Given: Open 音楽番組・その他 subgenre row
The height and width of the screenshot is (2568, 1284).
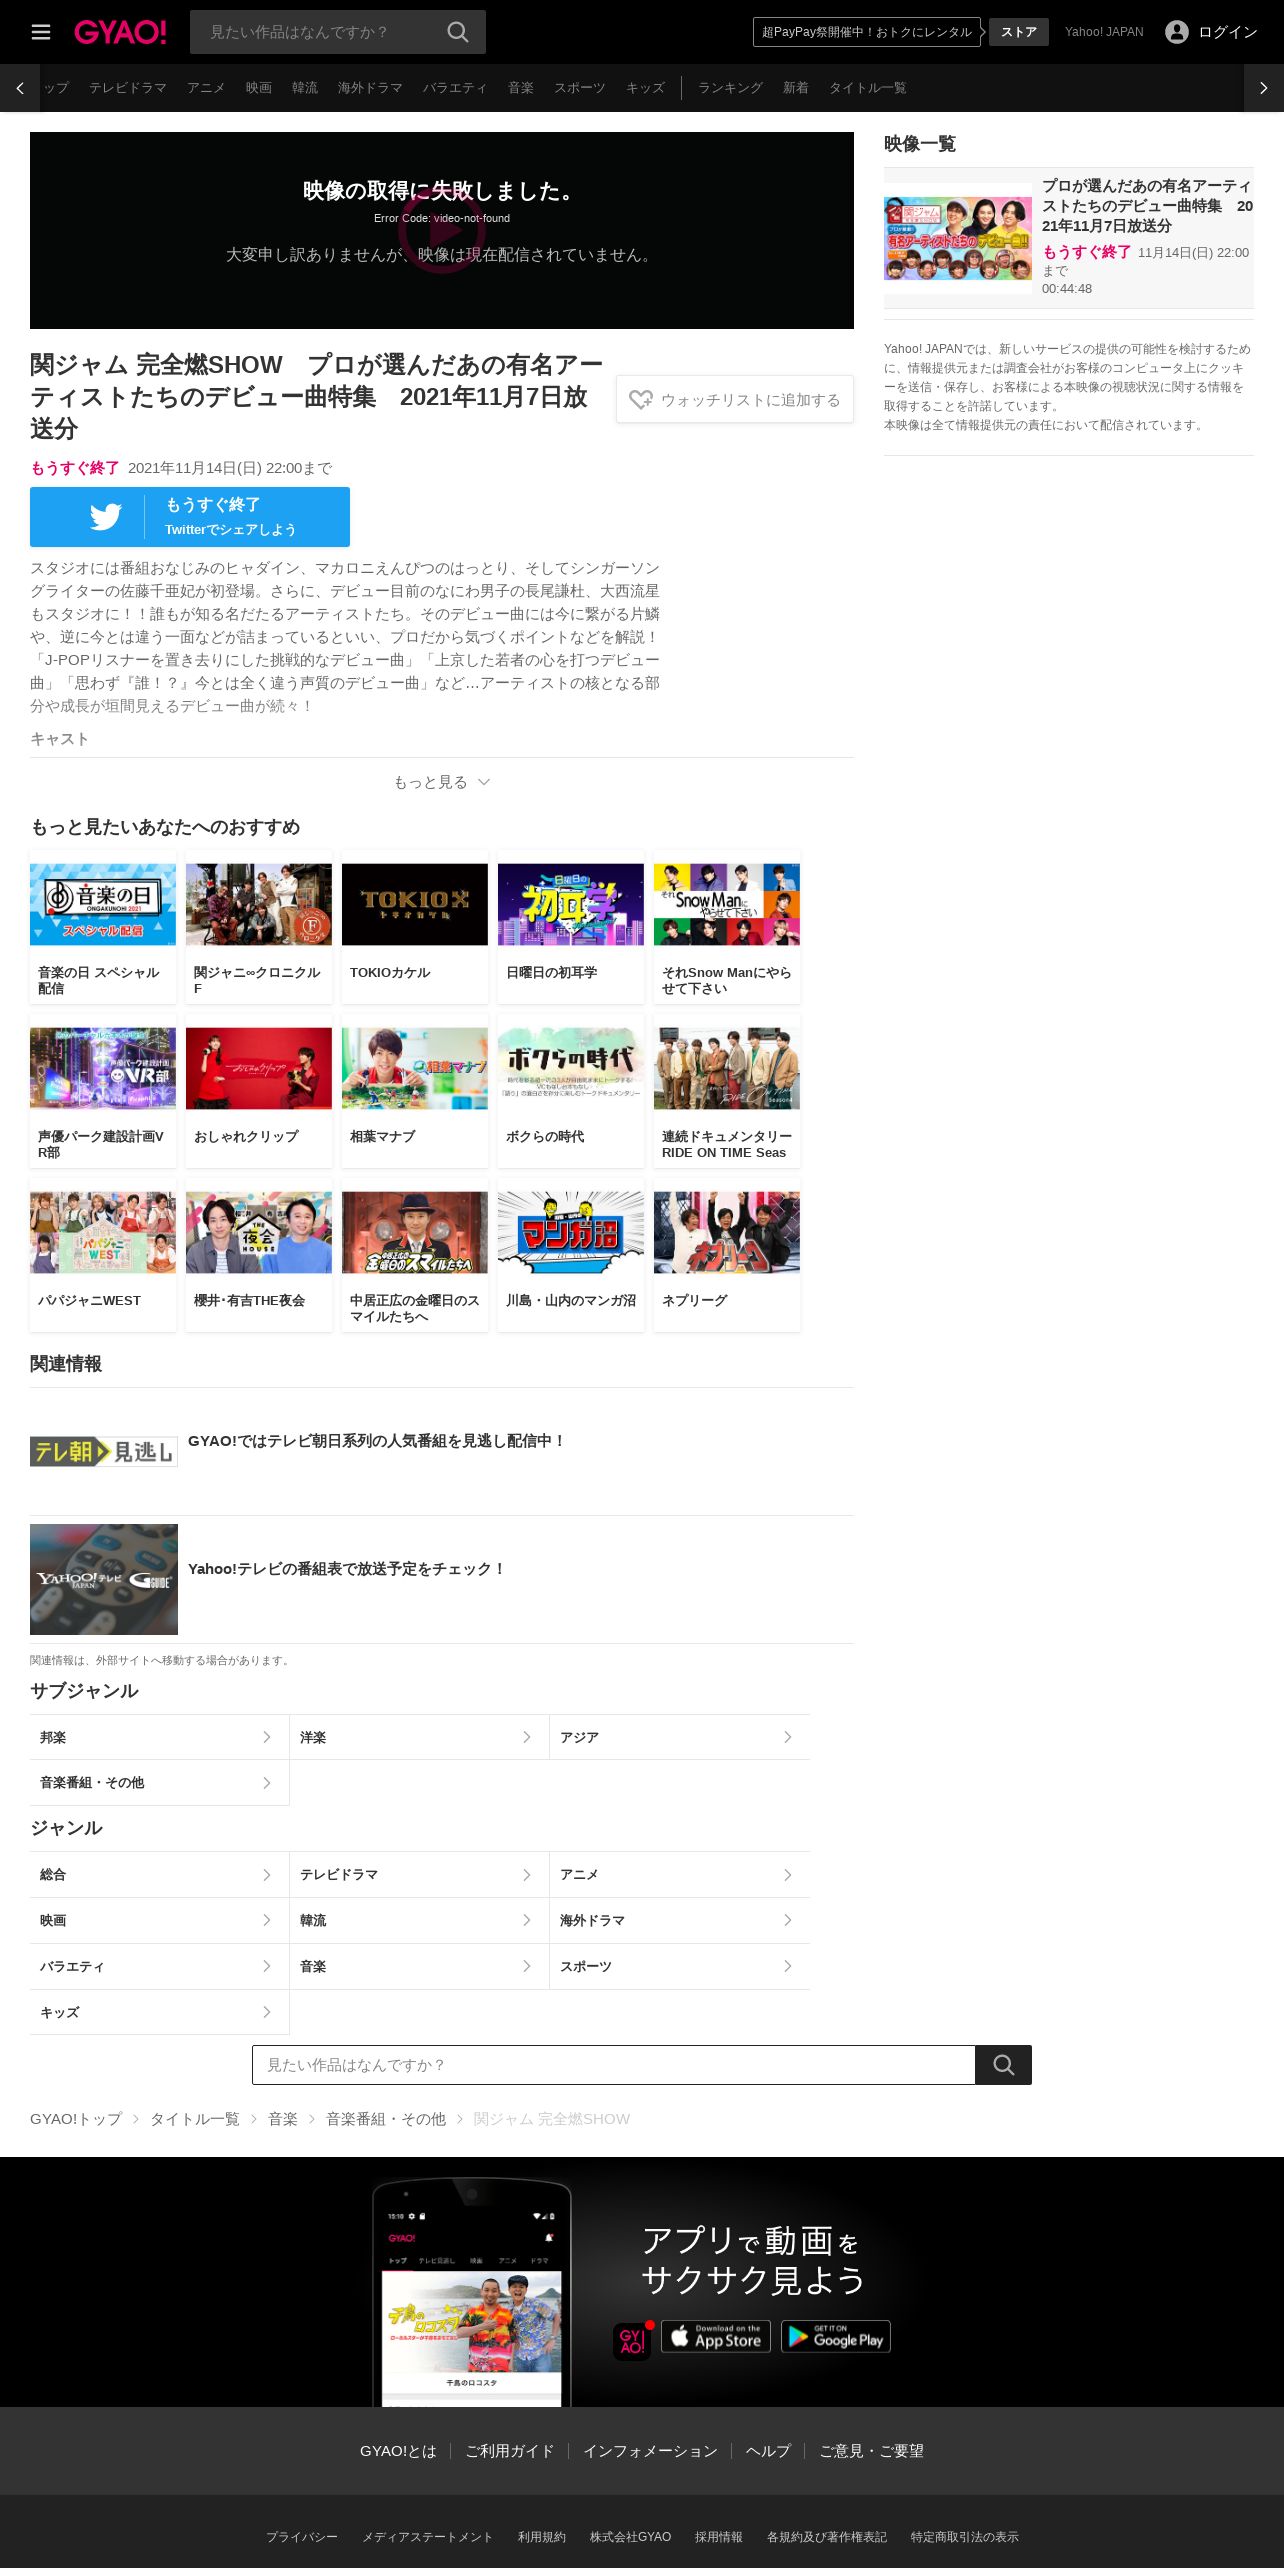Looking at the screenshot, I should [x=159, y=1783].
